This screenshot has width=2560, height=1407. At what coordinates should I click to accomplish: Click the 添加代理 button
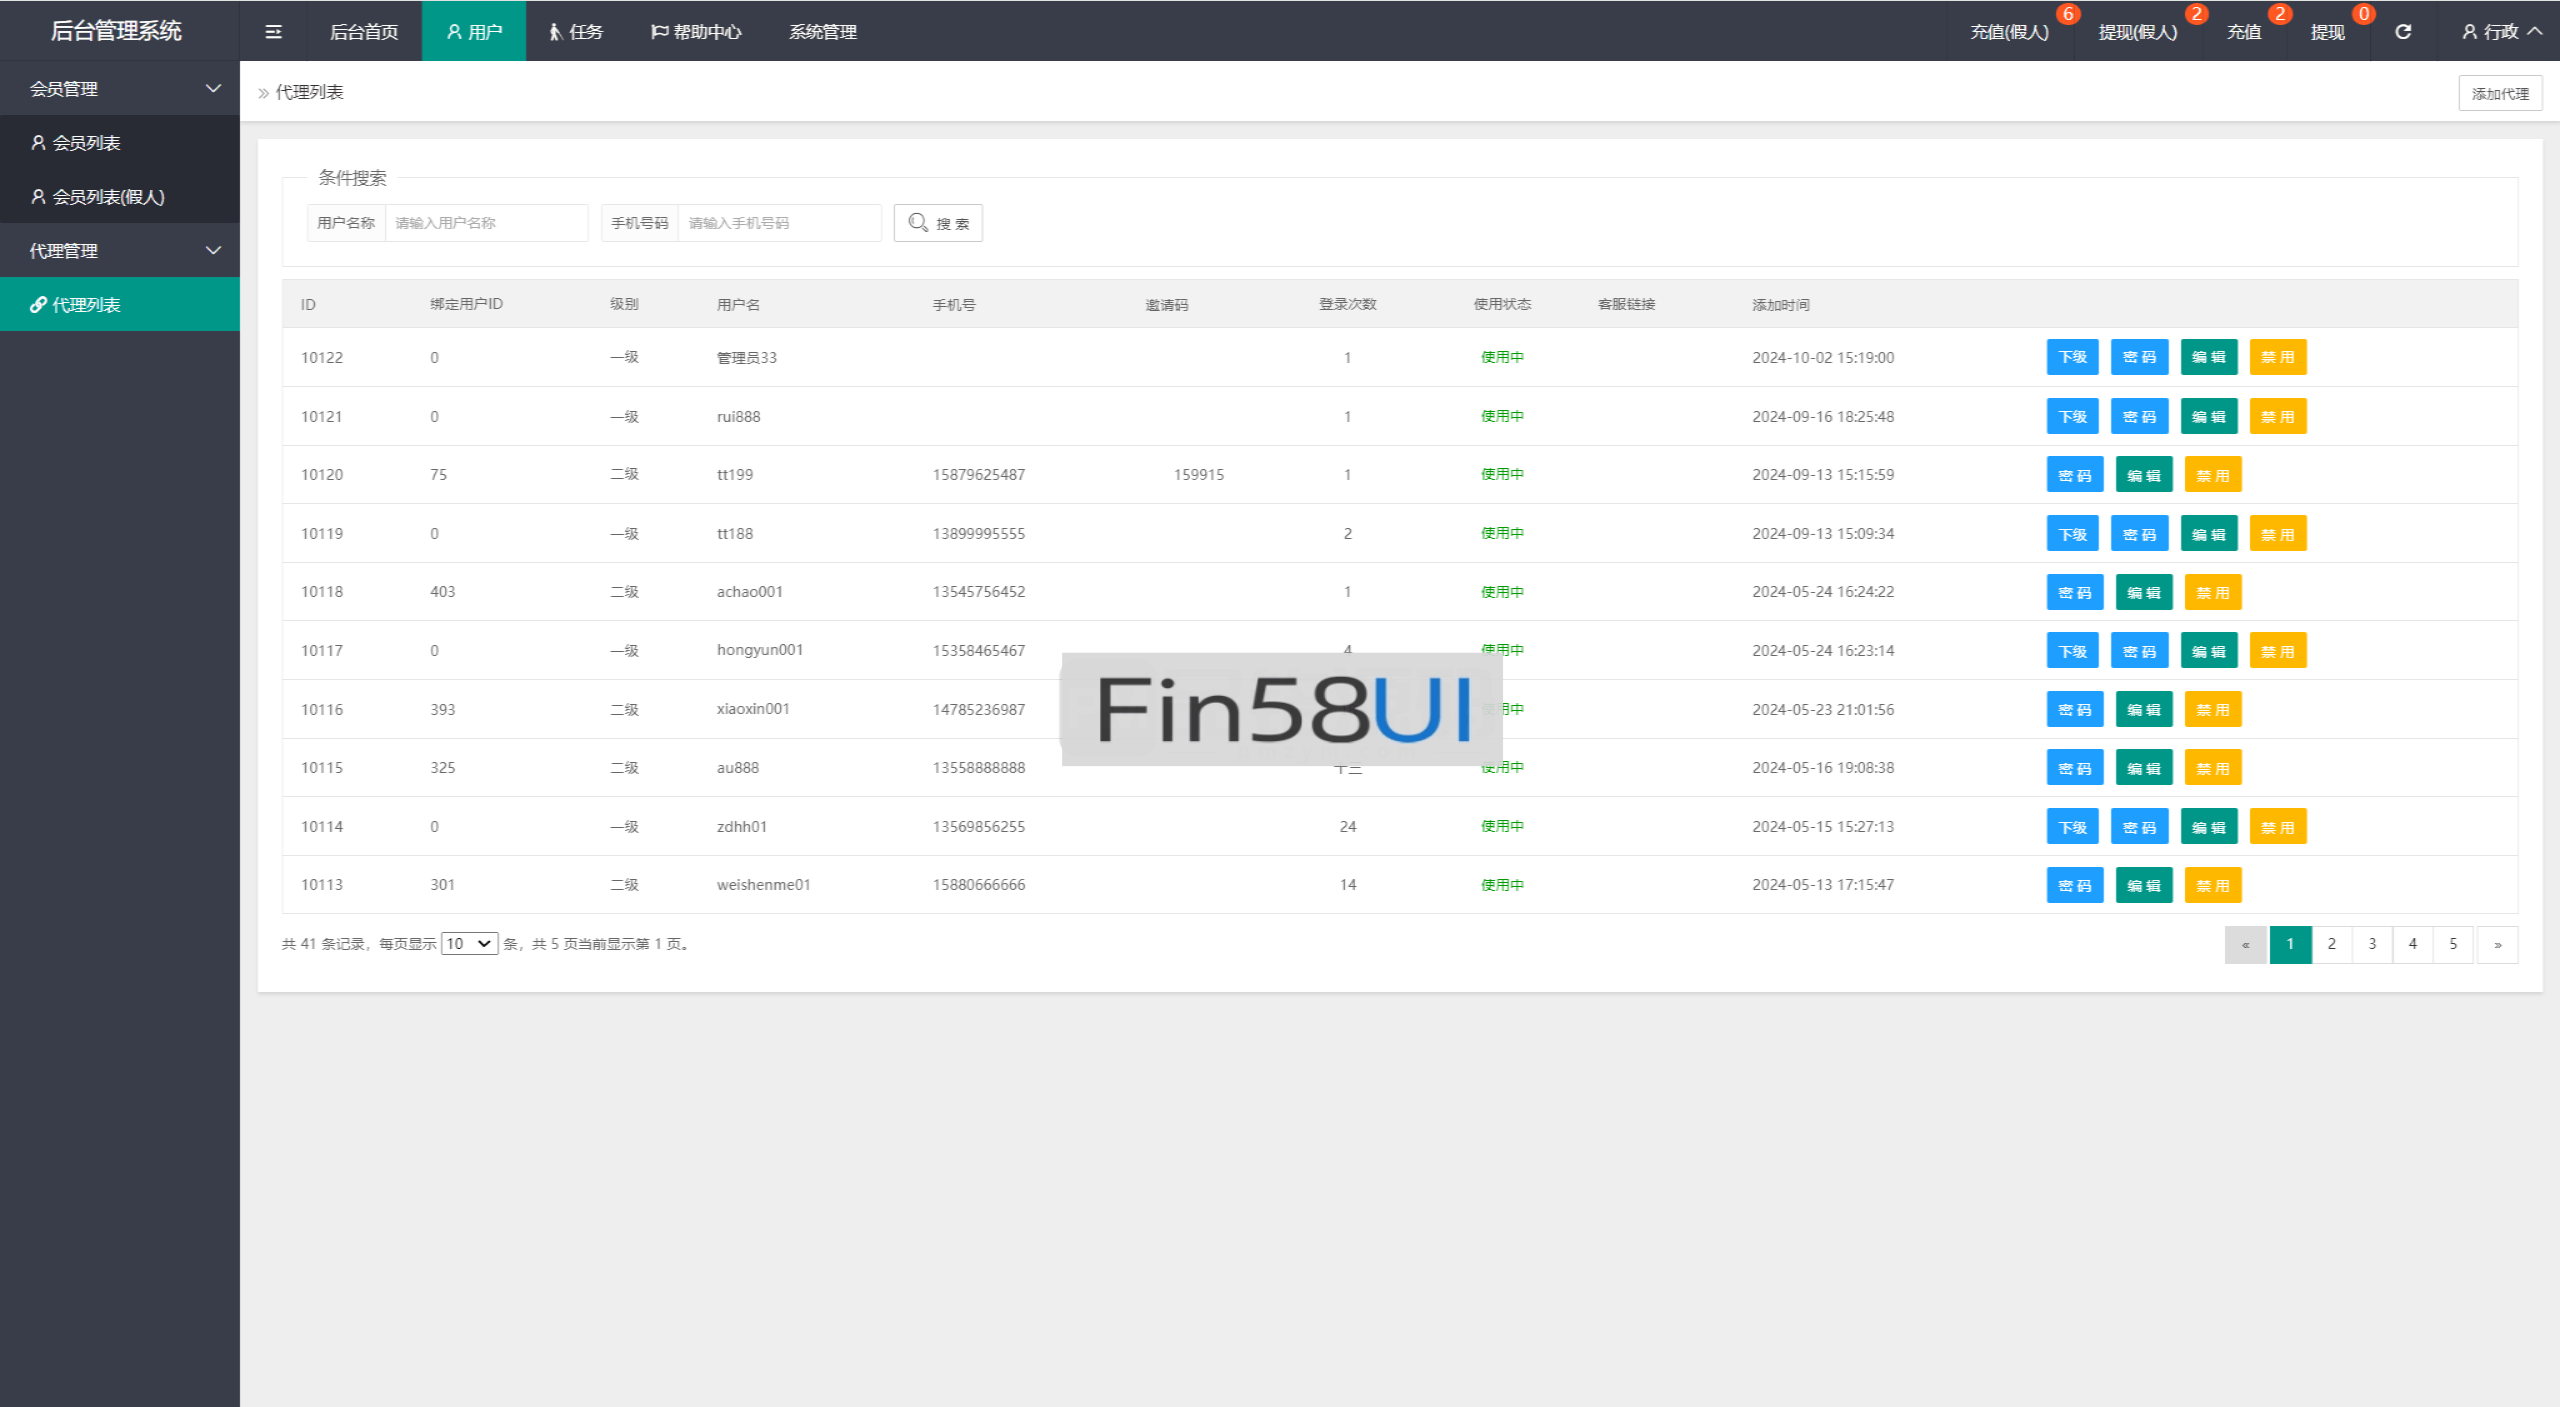pos(2499,94)
